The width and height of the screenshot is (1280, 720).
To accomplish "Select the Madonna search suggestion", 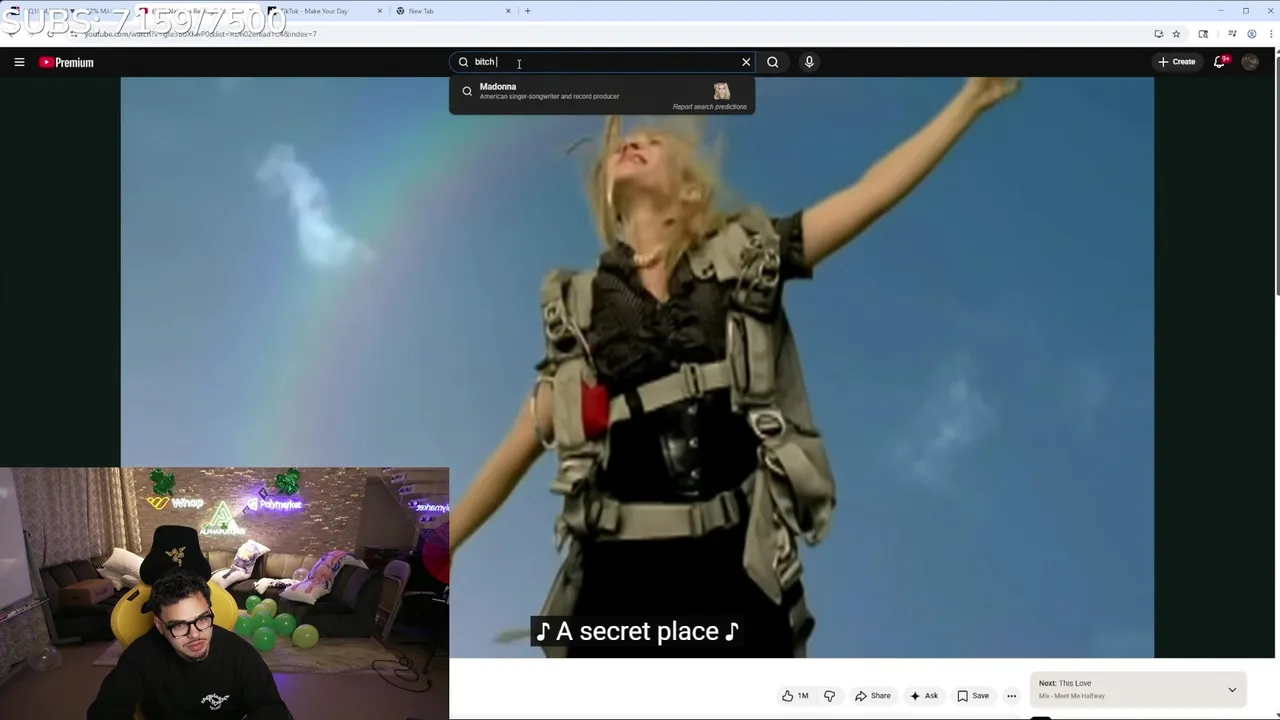I will click(x=602, y=91).
